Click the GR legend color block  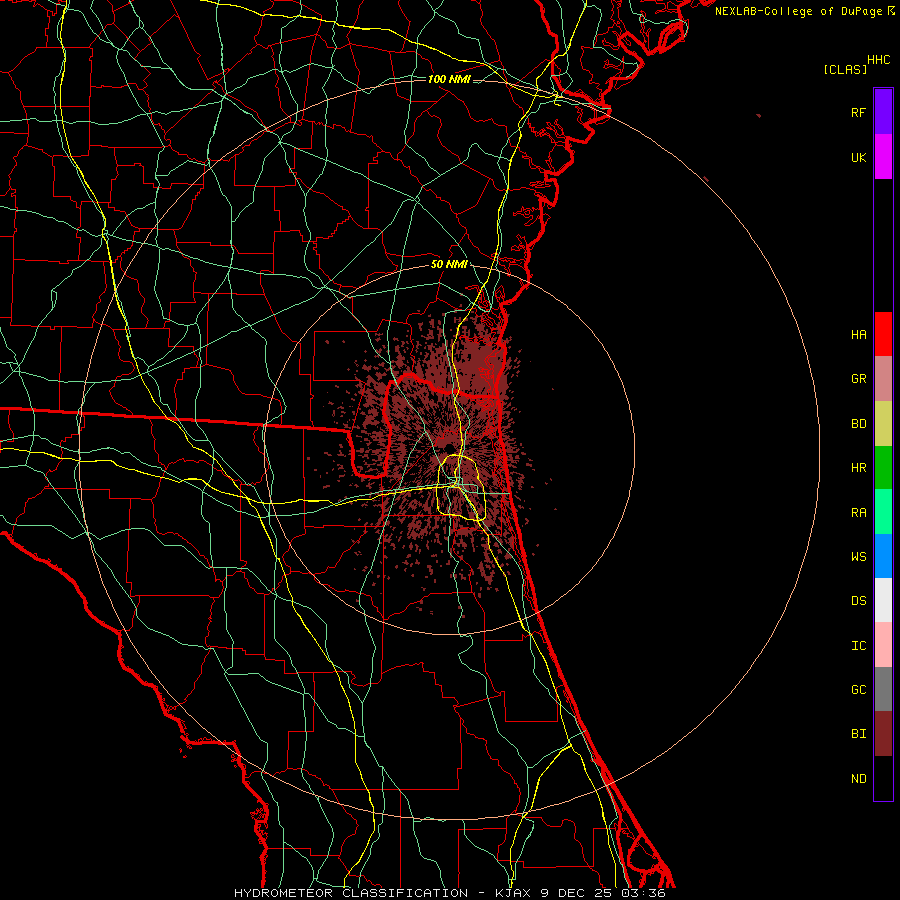(883, 379)
